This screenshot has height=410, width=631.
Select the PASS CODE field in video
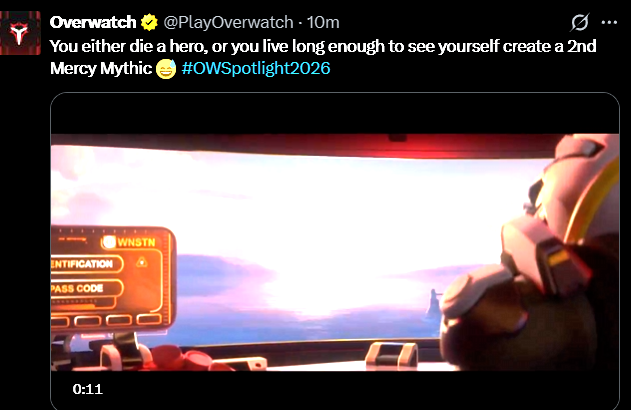tap(86, 288)
